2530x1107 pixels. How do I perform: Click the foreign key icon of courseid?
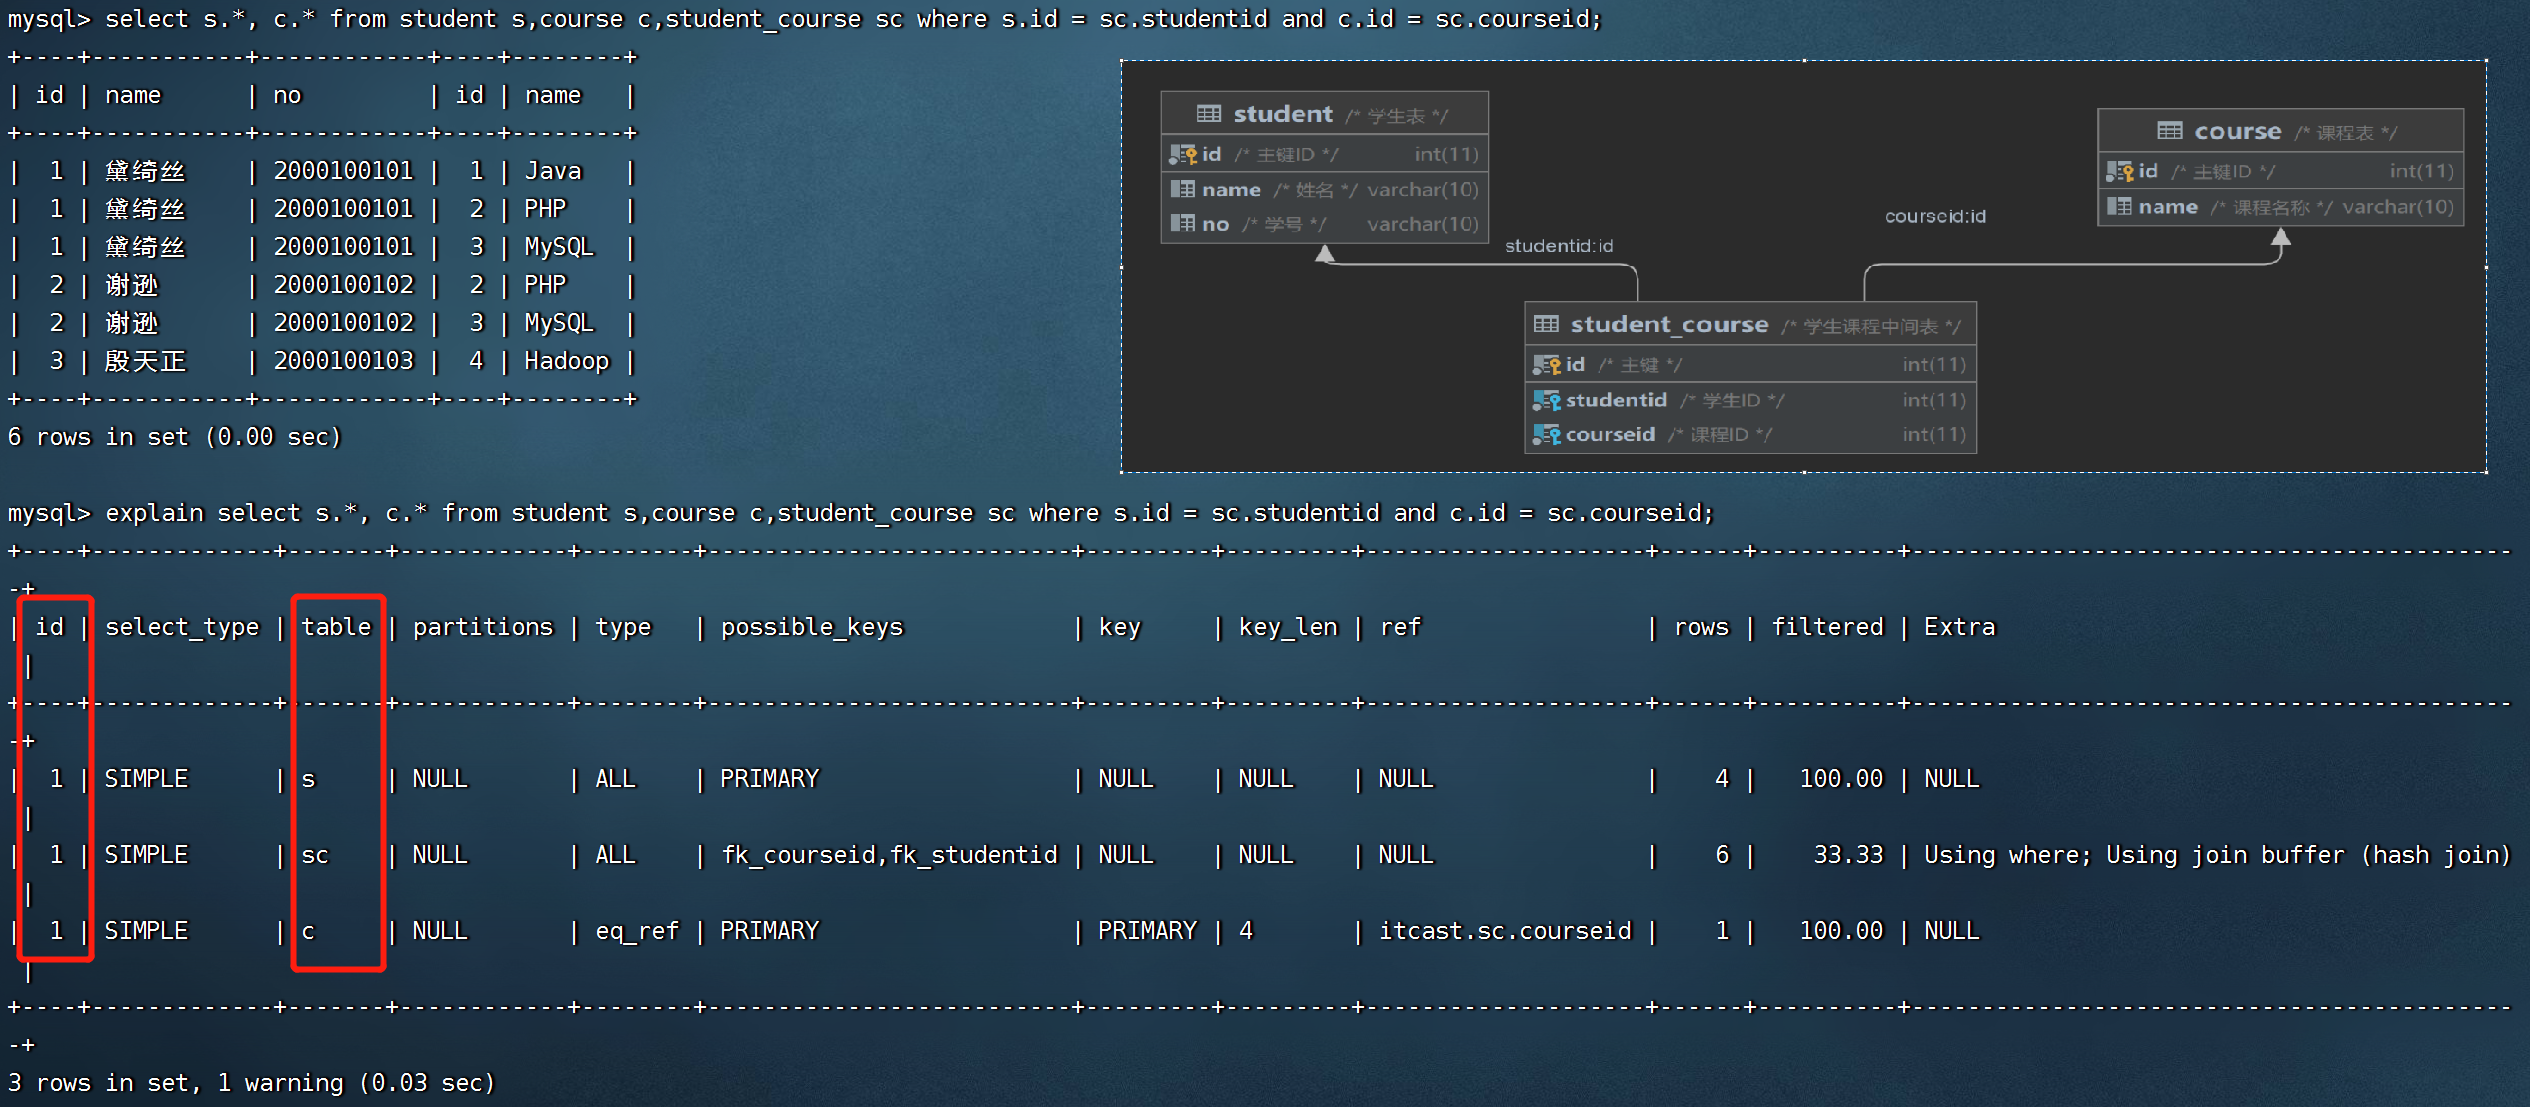(1547, 434)
